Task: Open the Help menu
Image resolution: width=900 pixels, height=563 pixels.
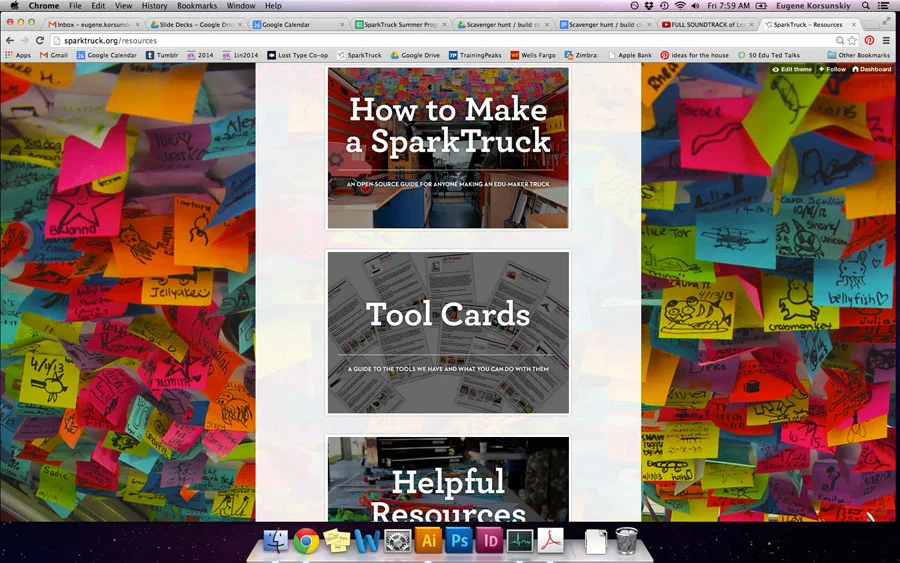Action: pos(273,6)
